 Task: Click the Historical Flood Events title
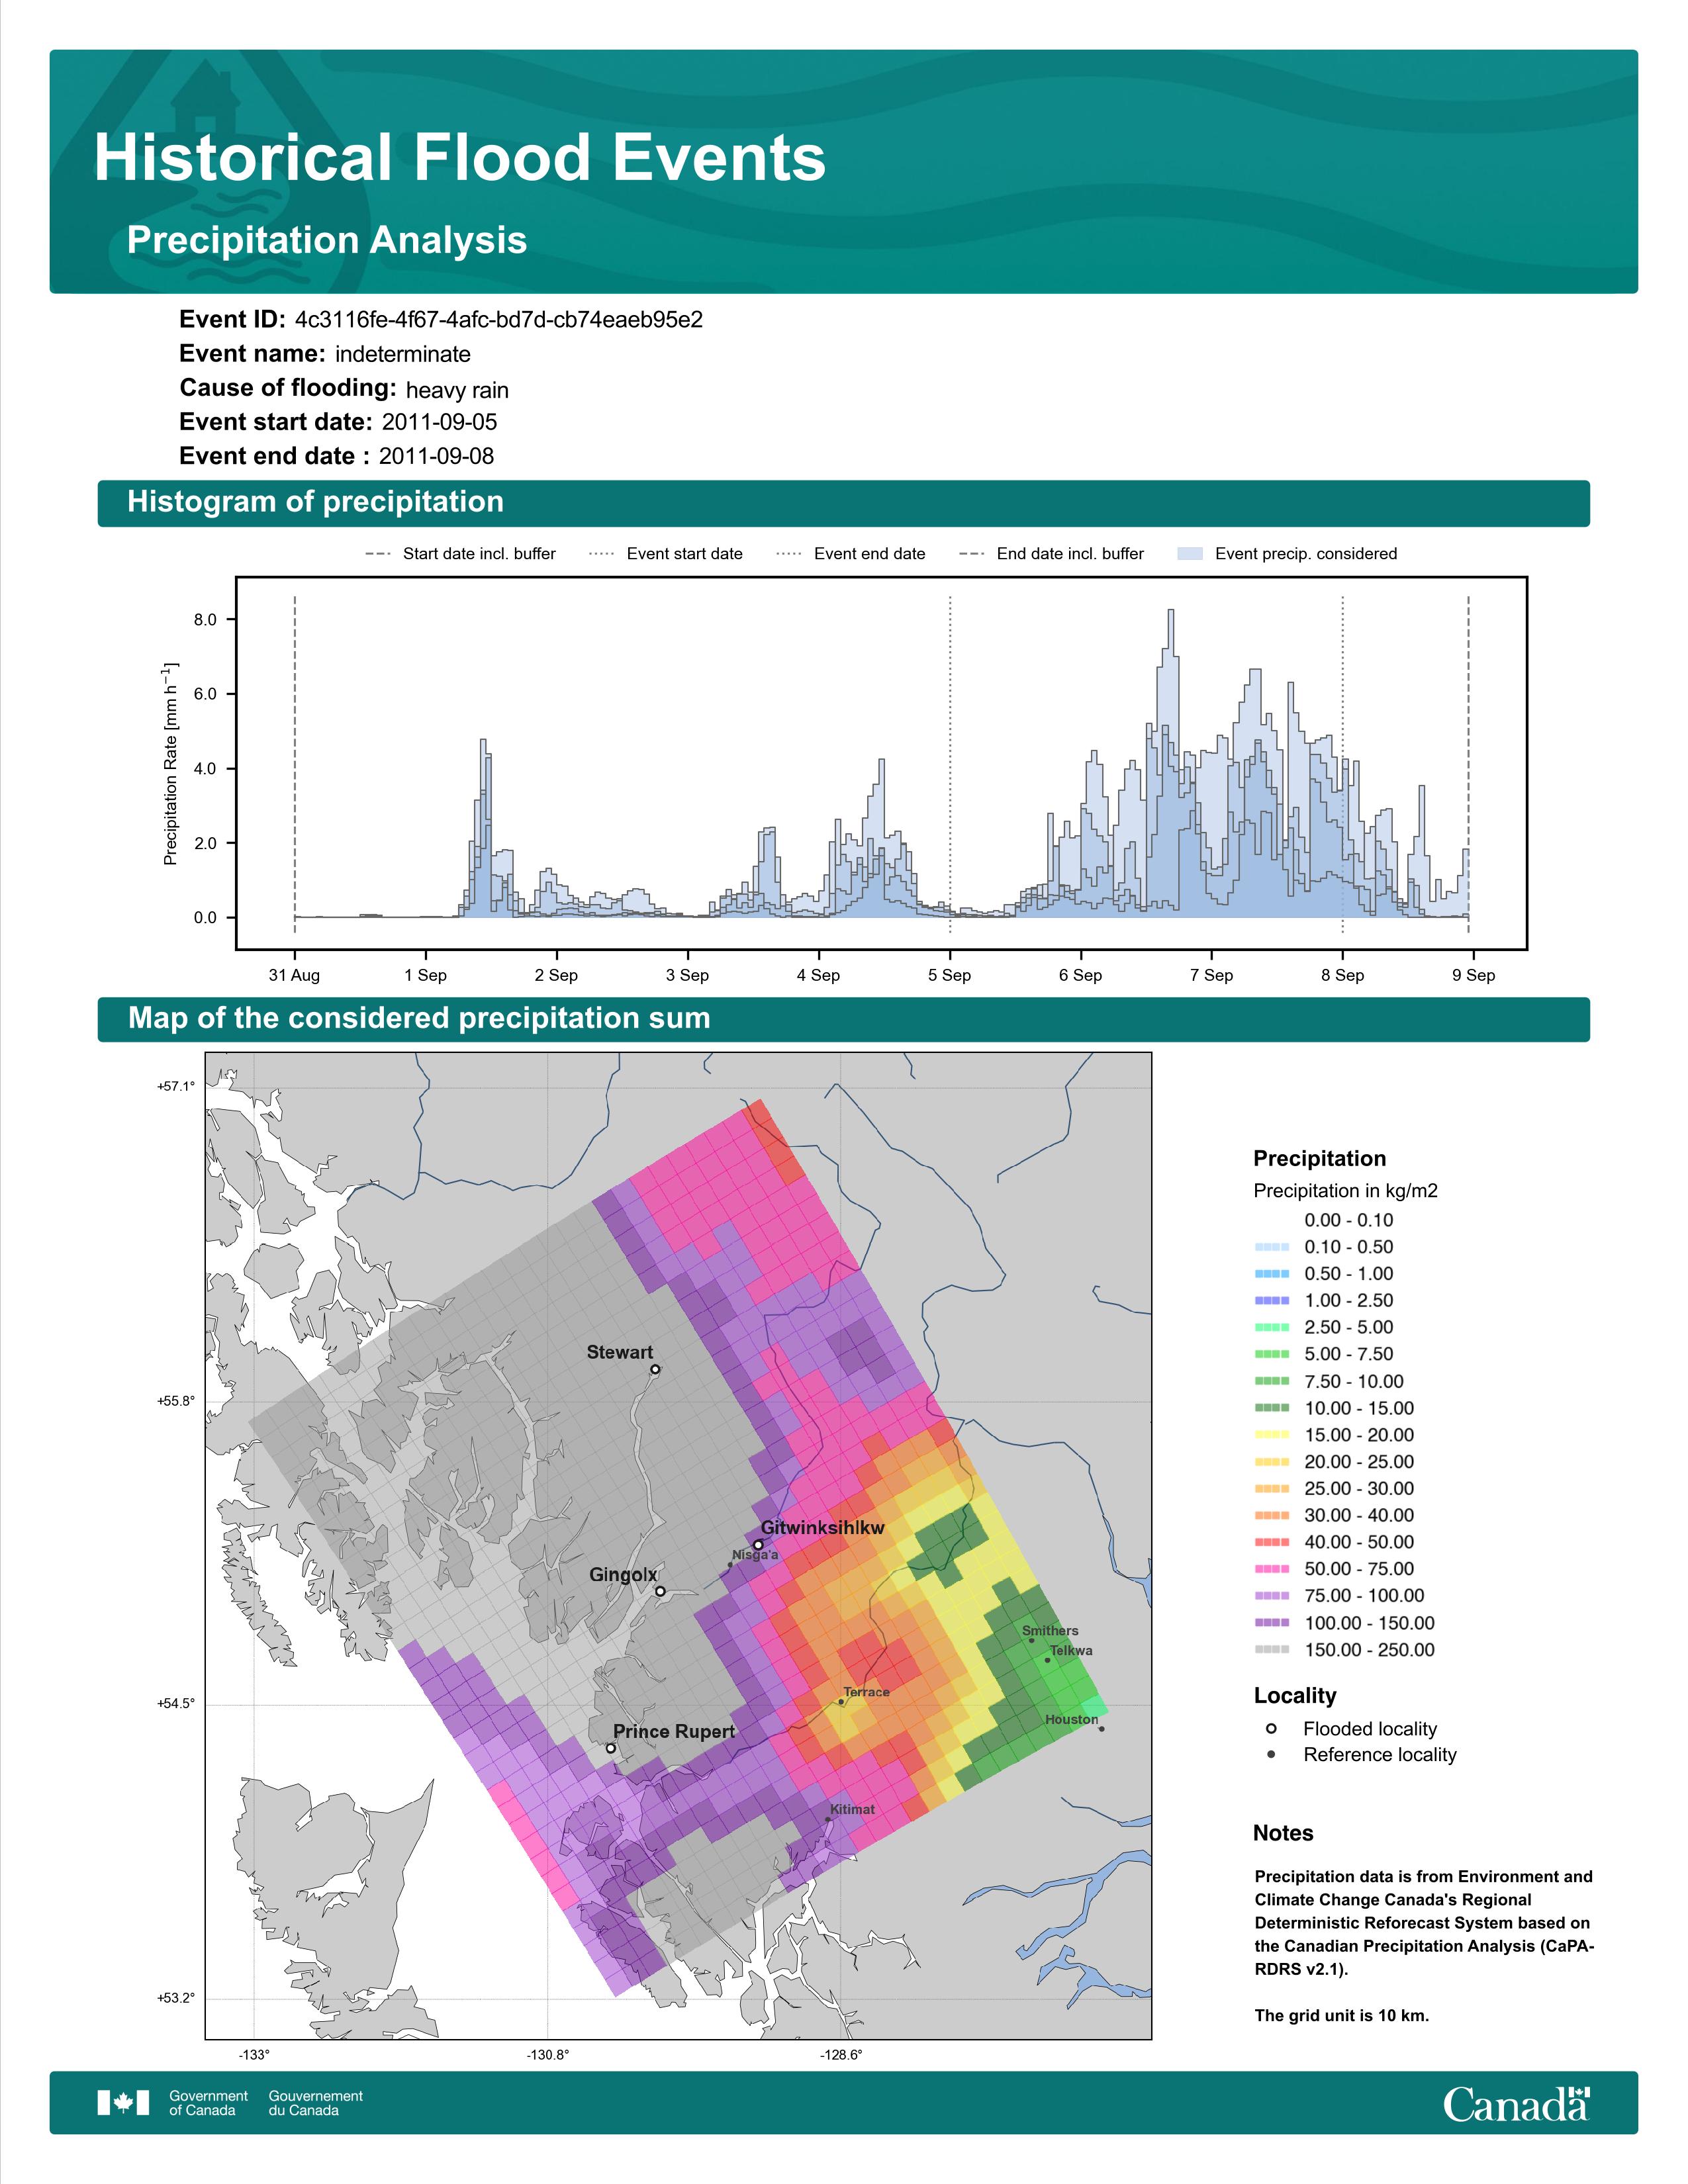pos(460,158)
